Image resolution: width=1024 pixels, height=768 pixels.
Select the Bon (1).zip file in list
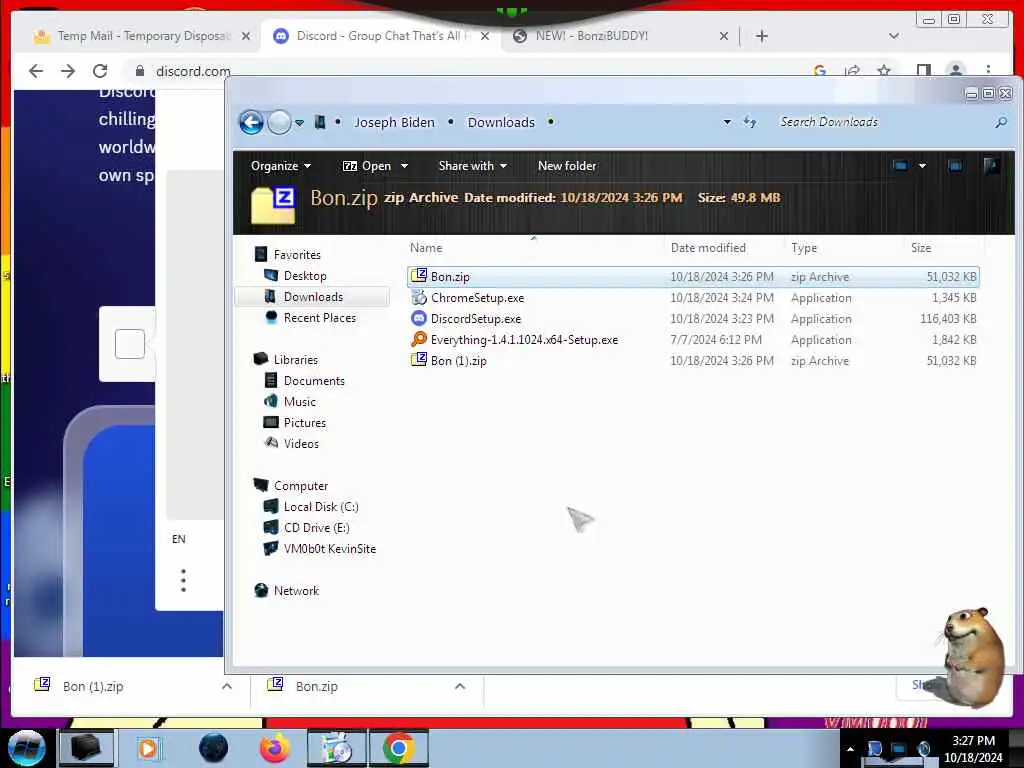(x=693, y=360)
